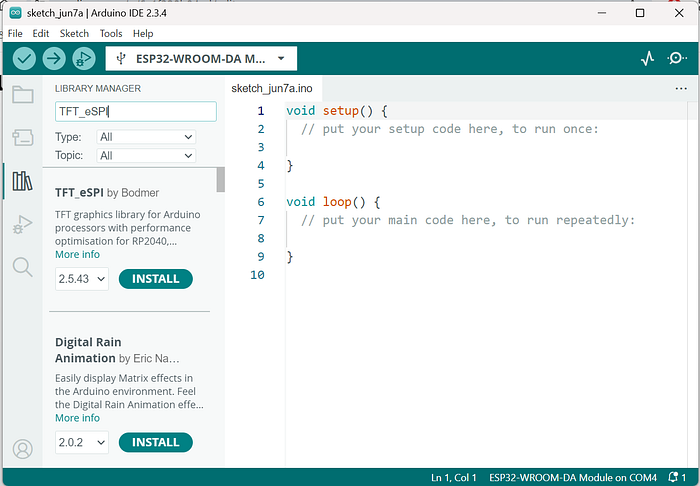The width and height of the screenshot is (700, 486).
Task: Expand the Topic filter dropdown
Action: [x=146, y=155]
